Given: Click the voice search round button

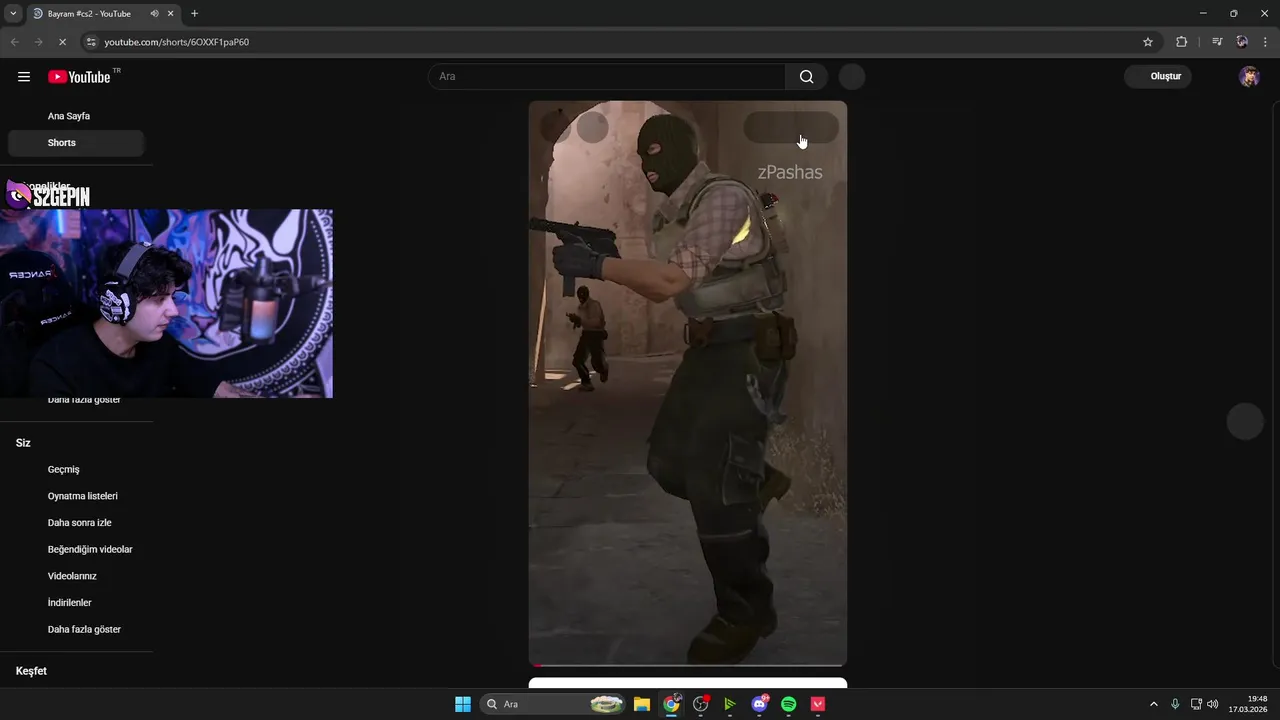Looking at the screenshot, I should [x=852, y=77].
